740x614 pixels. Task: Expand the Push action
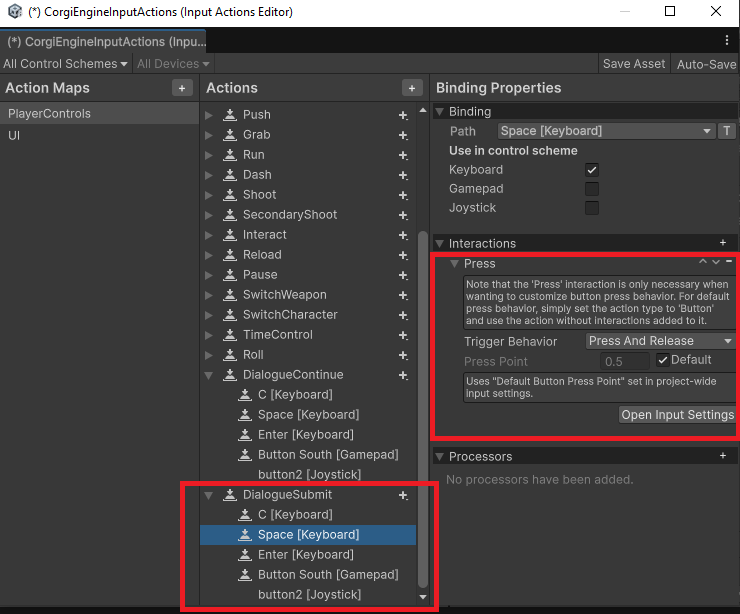tap(209, 115)
